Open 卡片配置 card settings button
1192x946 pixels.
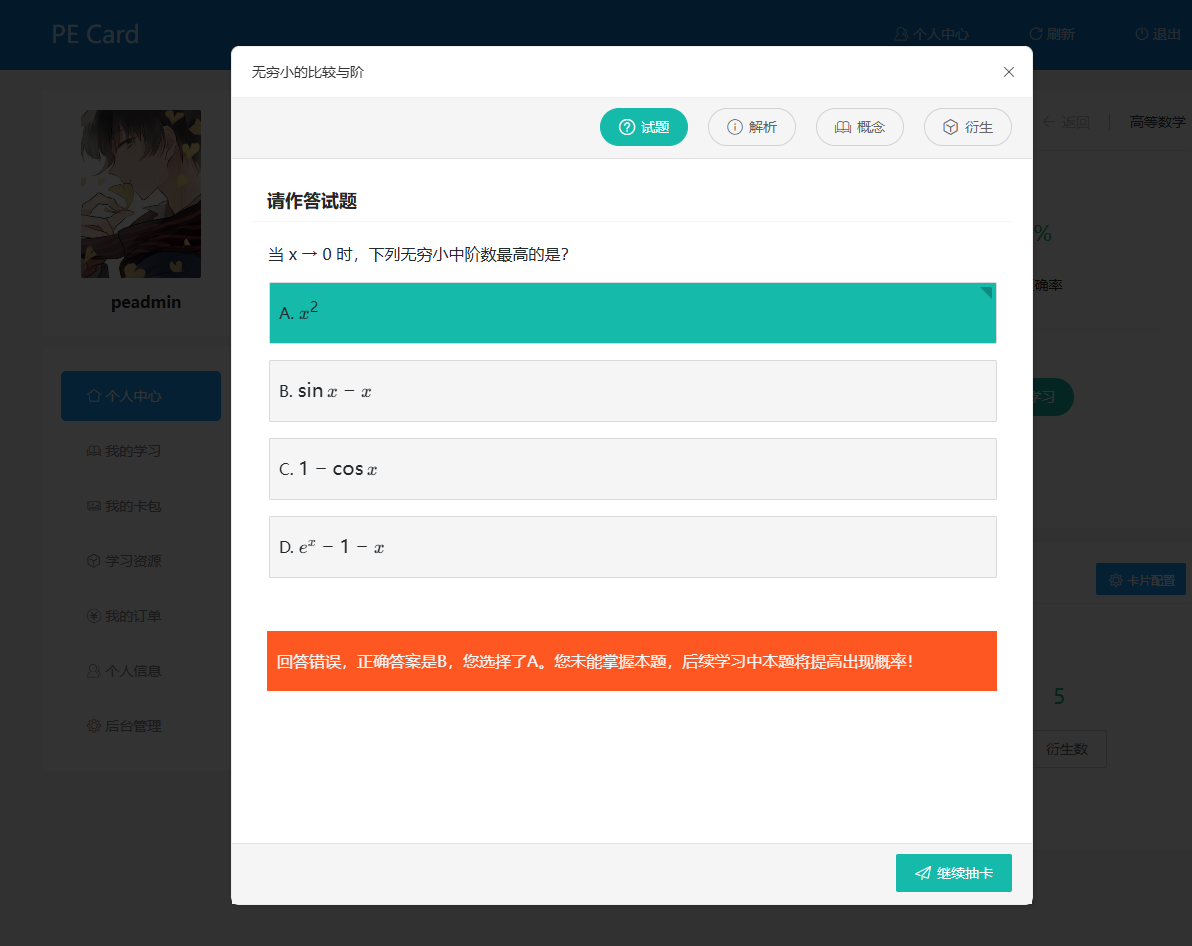(1140, 580)
